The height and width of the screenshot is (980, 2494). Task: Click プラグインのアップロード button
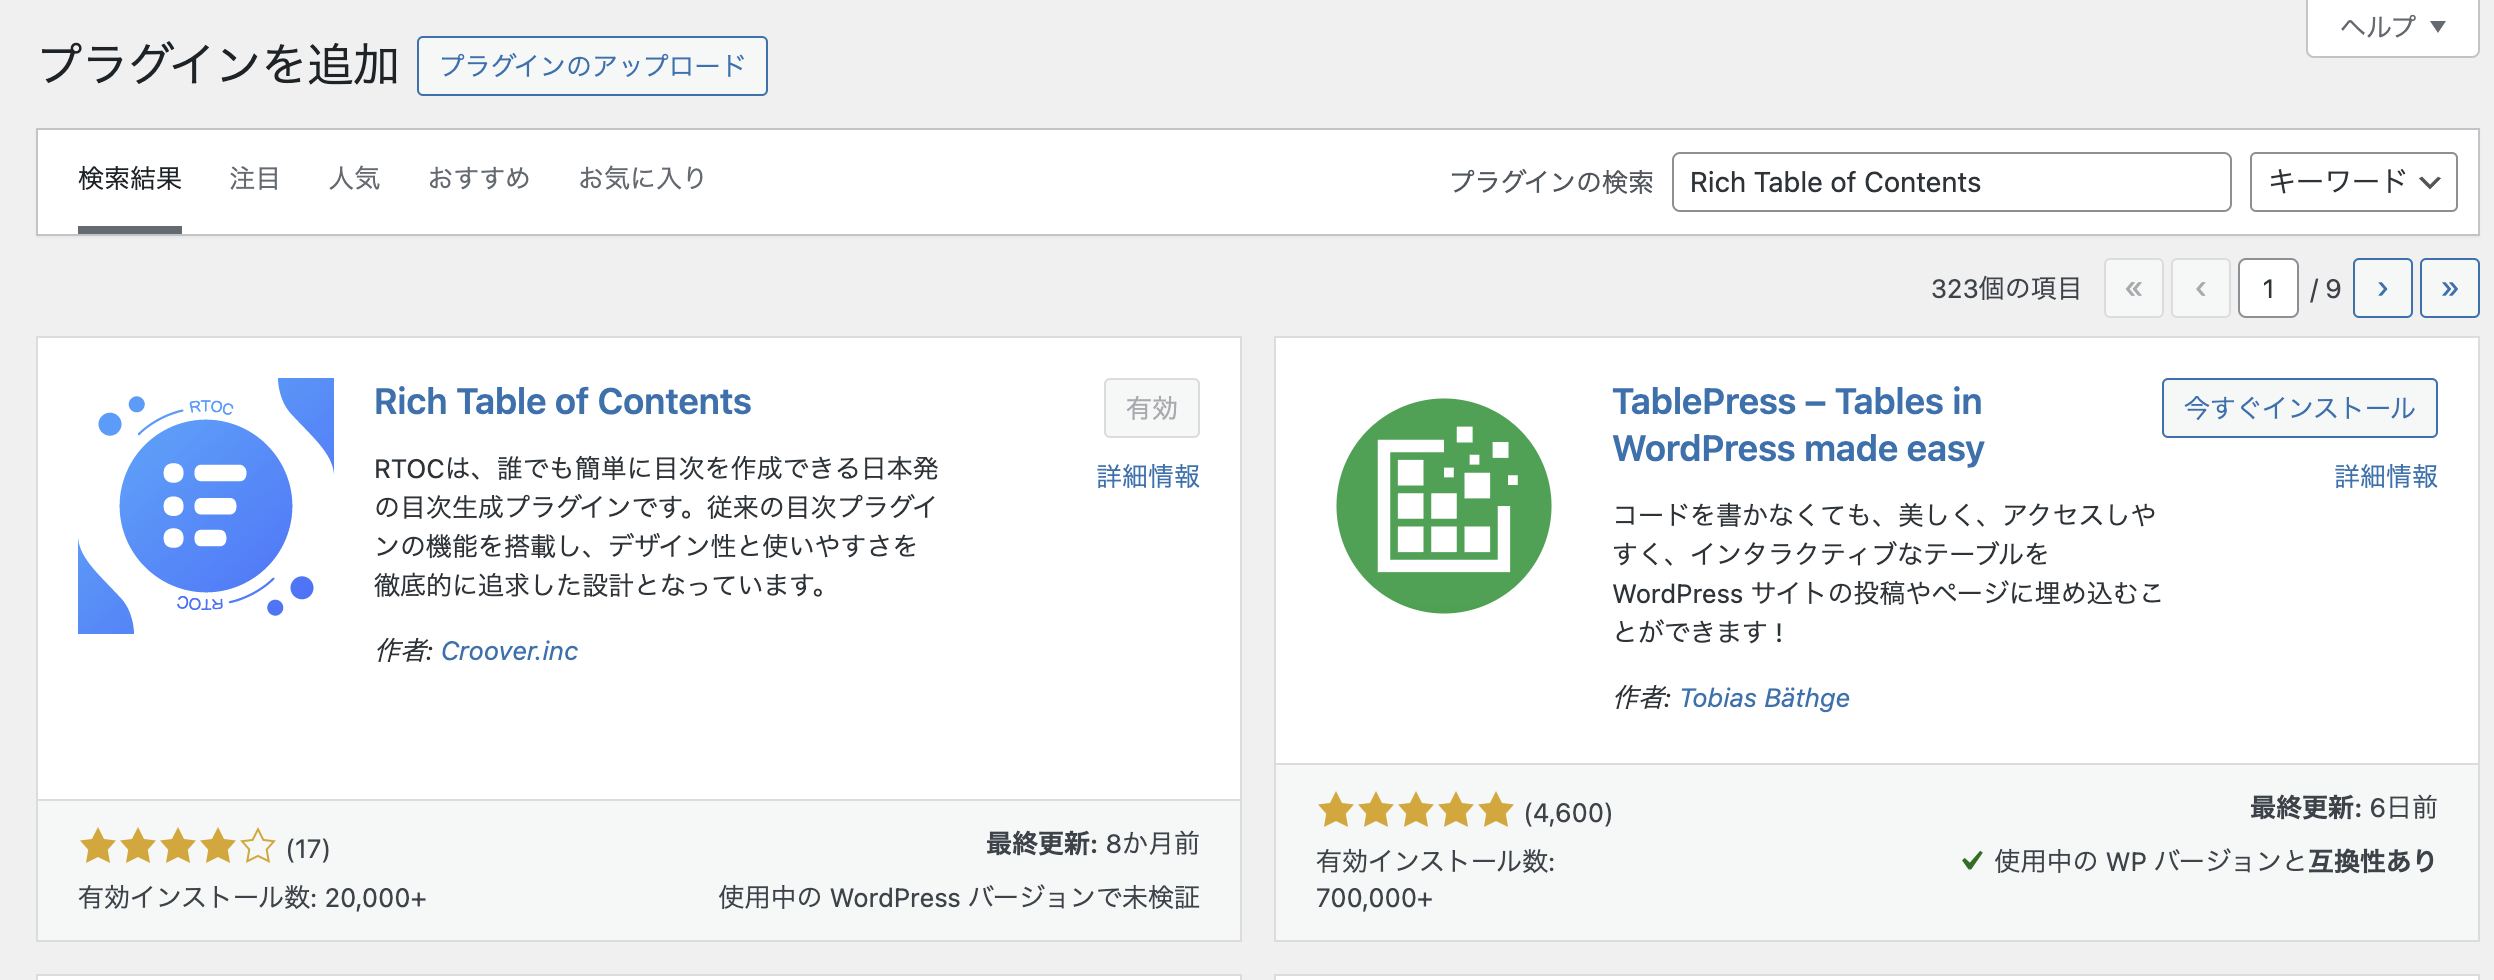[592, 66]
